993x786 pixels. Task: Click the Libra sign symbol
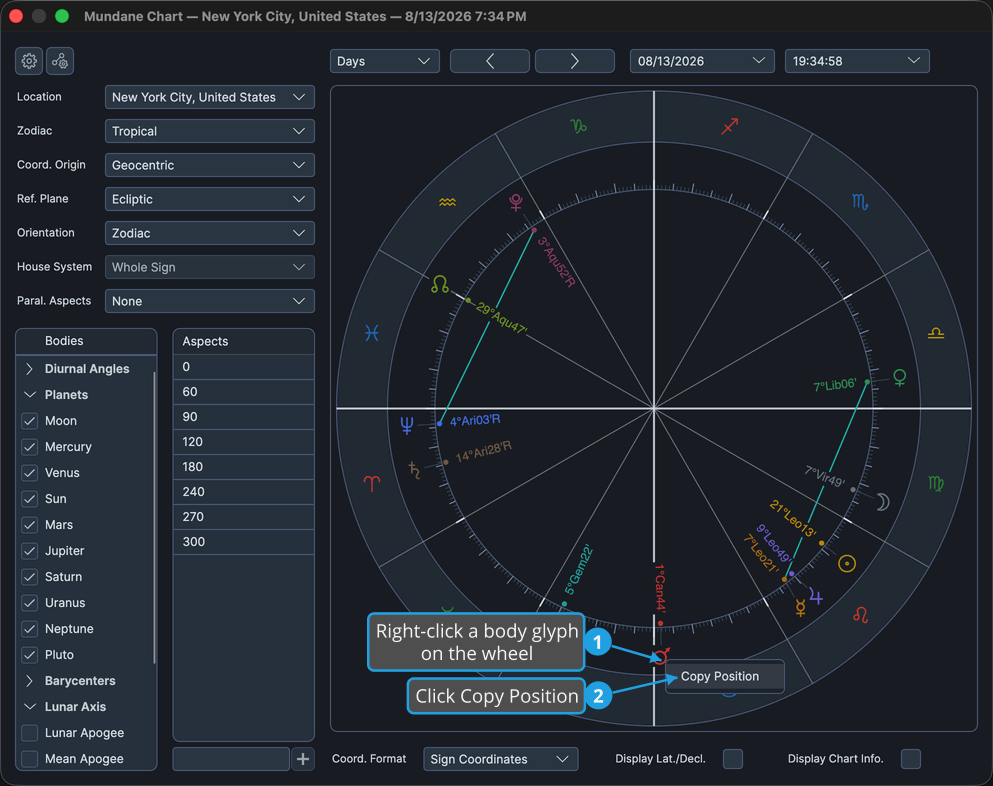pos(936,333)
